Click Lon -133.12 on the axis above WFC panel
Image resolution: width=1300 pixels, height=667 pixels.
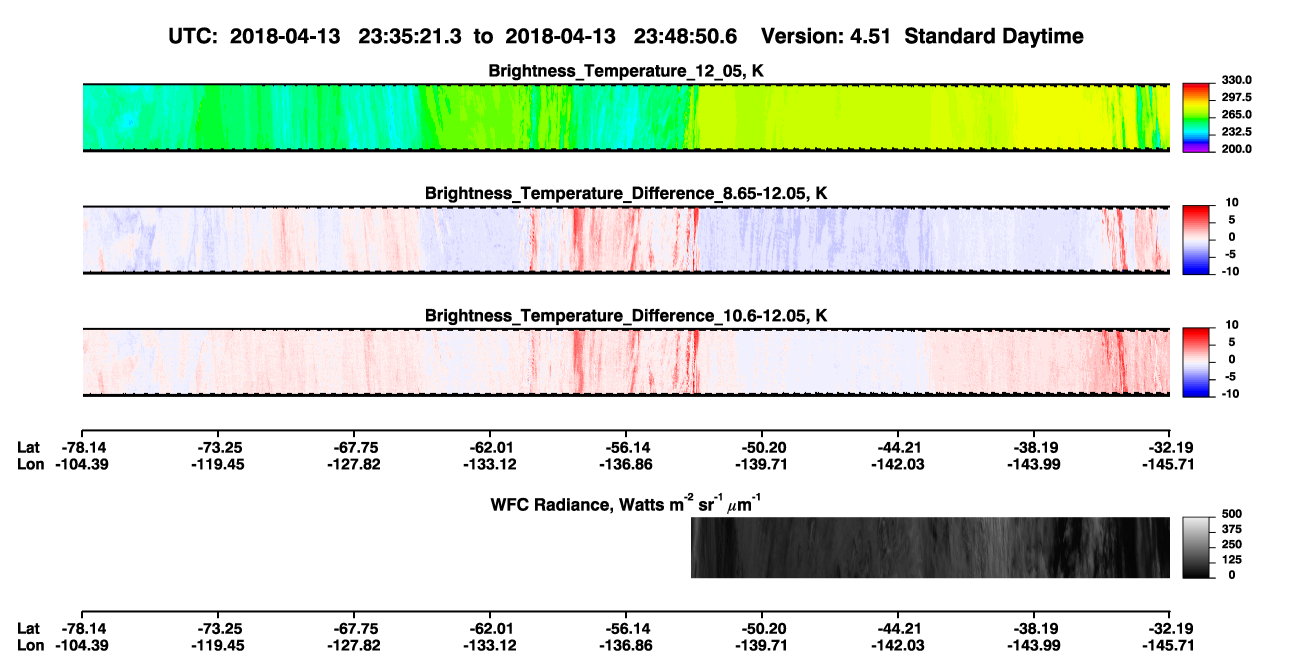tap(490, 464)
